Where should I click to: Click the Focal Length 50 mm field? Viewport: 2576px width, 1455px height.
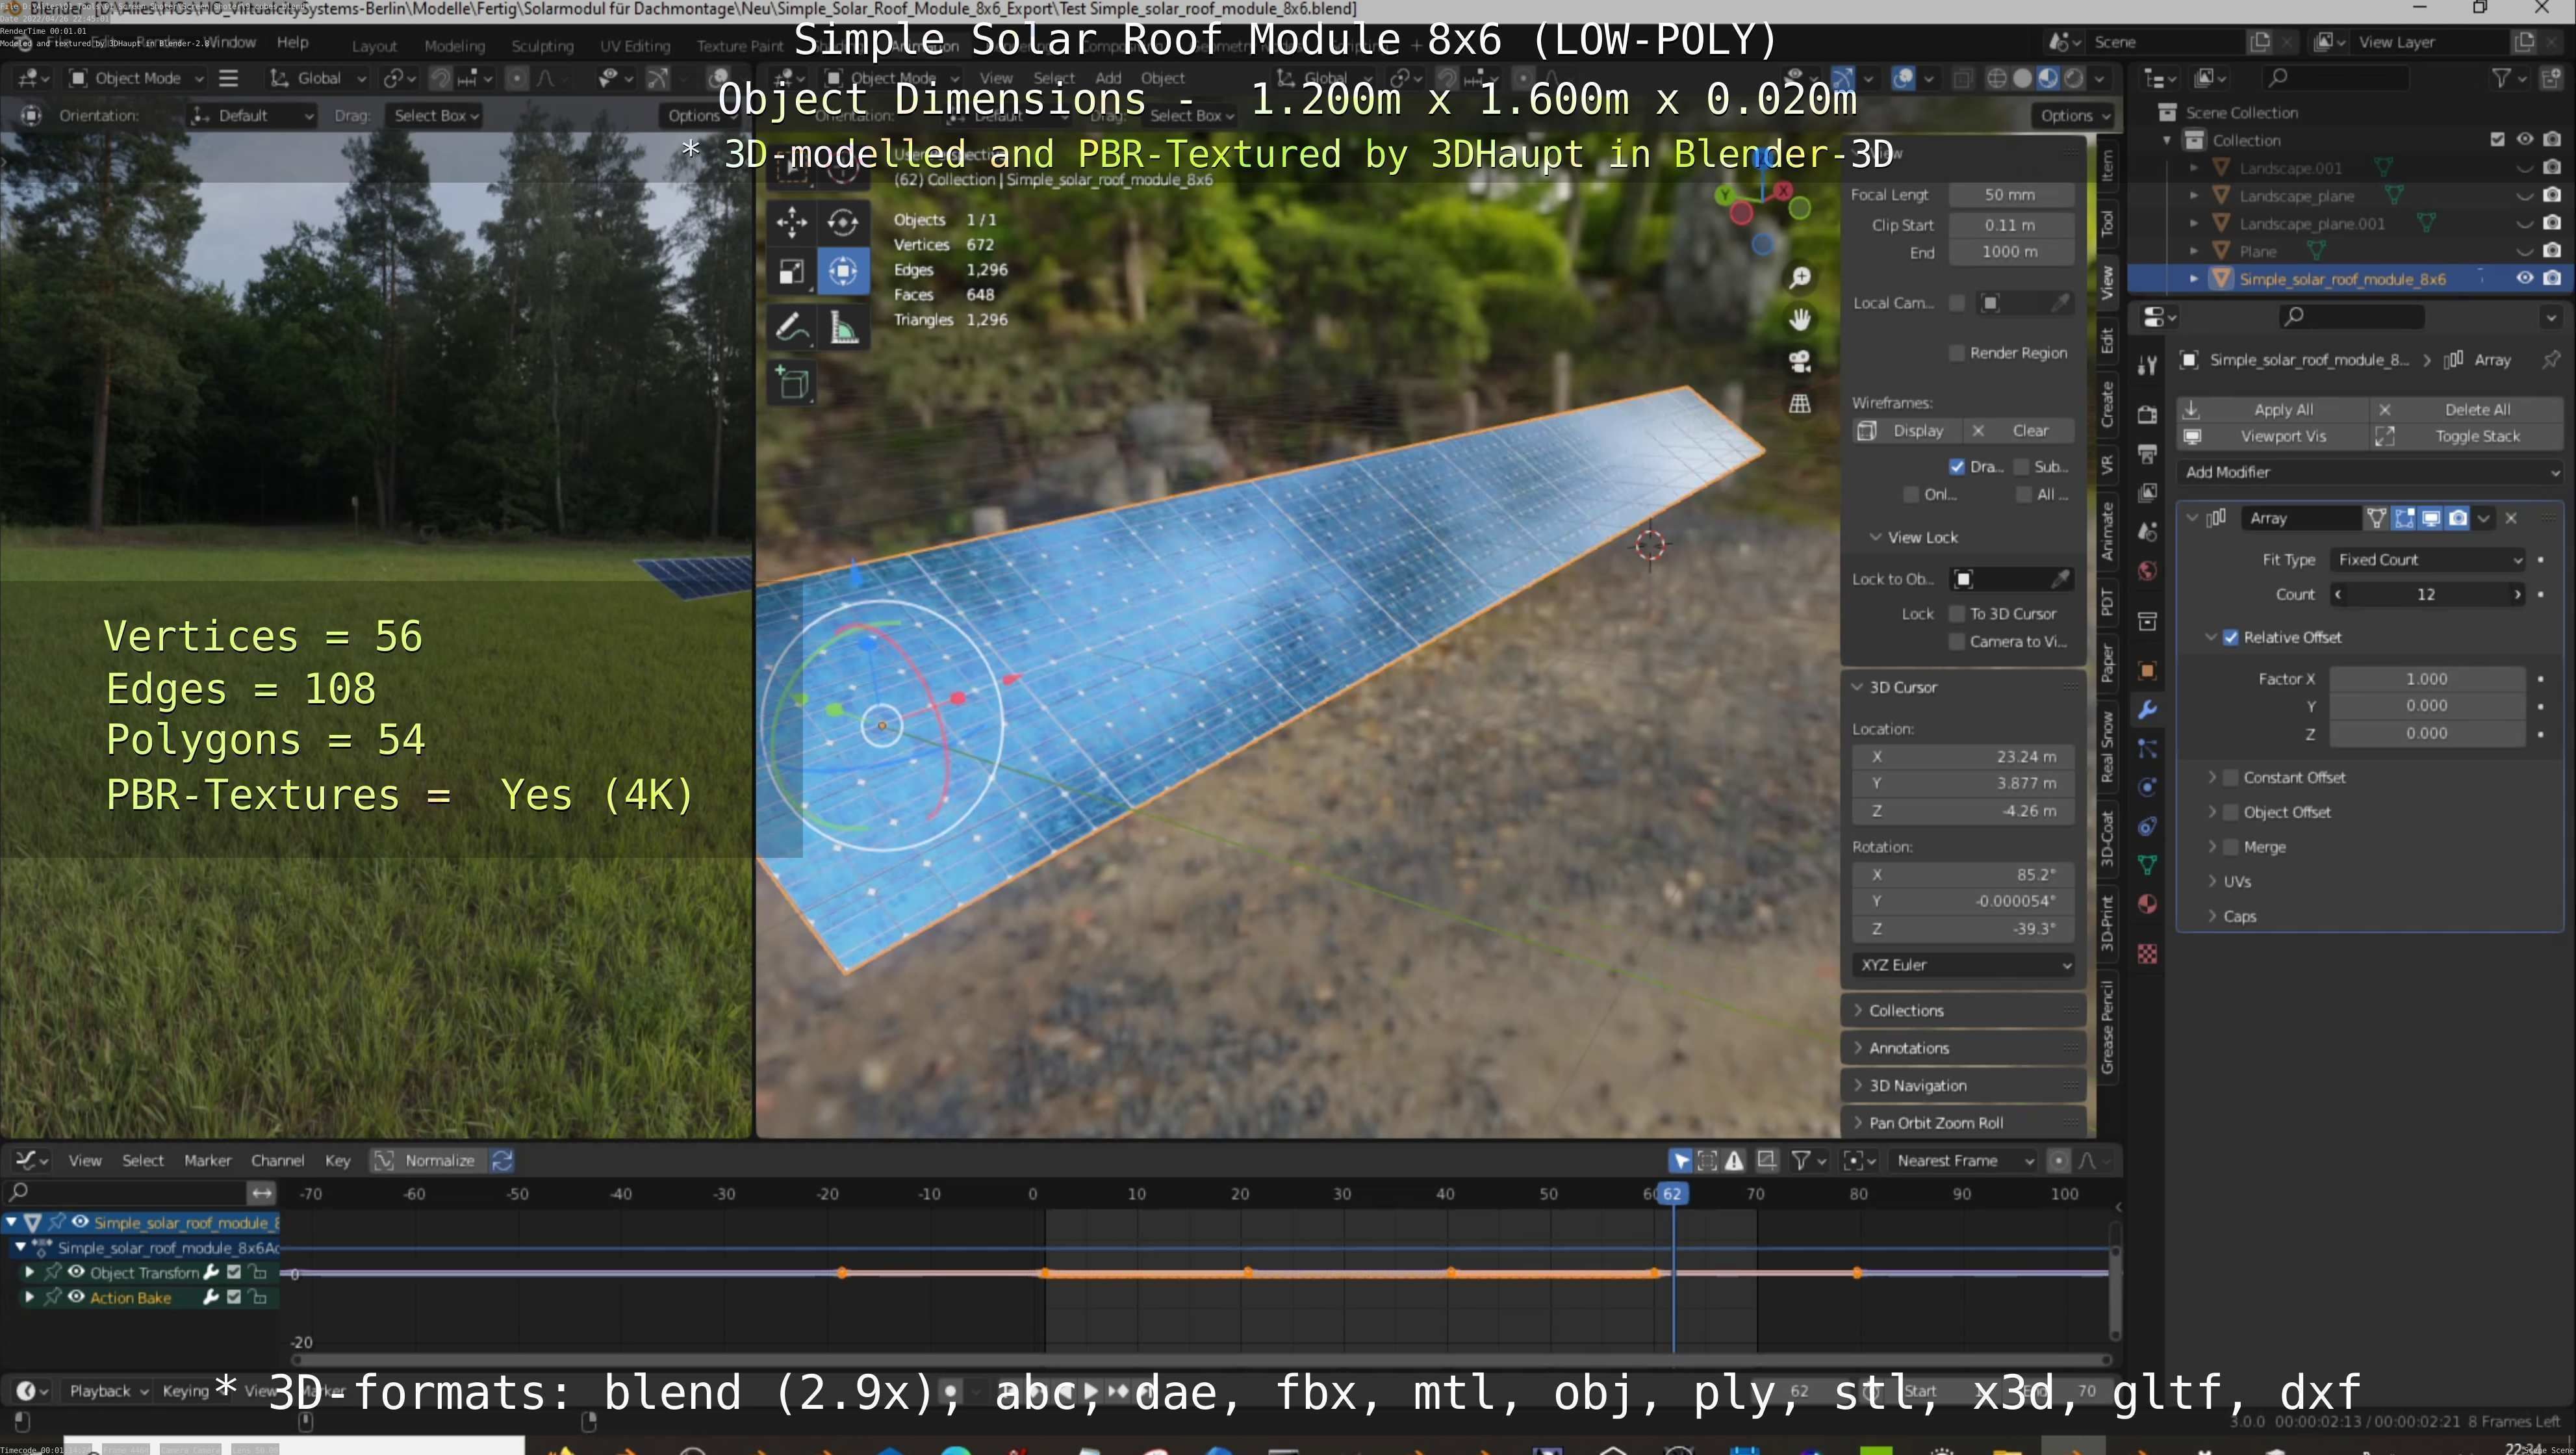click(2010, 195)
